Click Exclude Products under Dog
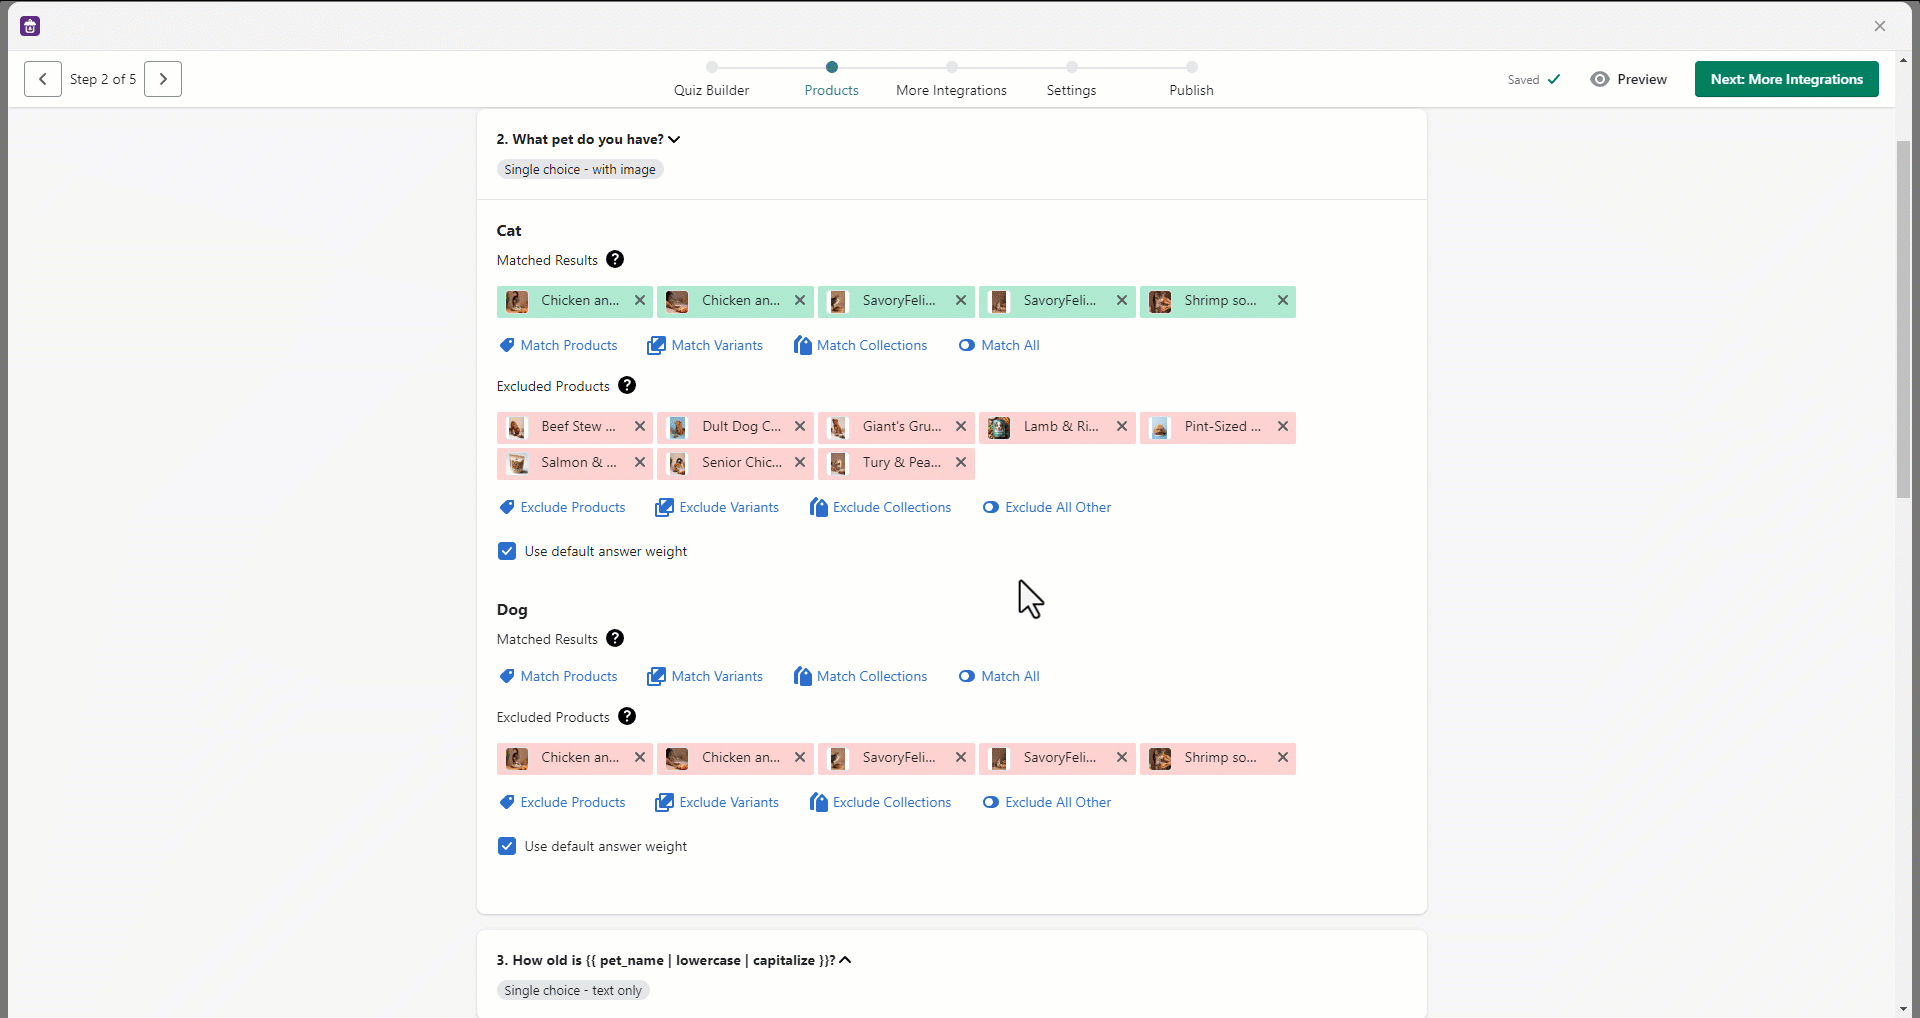Viewport: 1920px width, 1018px height. pyautogui.click(x=562, y=803)
